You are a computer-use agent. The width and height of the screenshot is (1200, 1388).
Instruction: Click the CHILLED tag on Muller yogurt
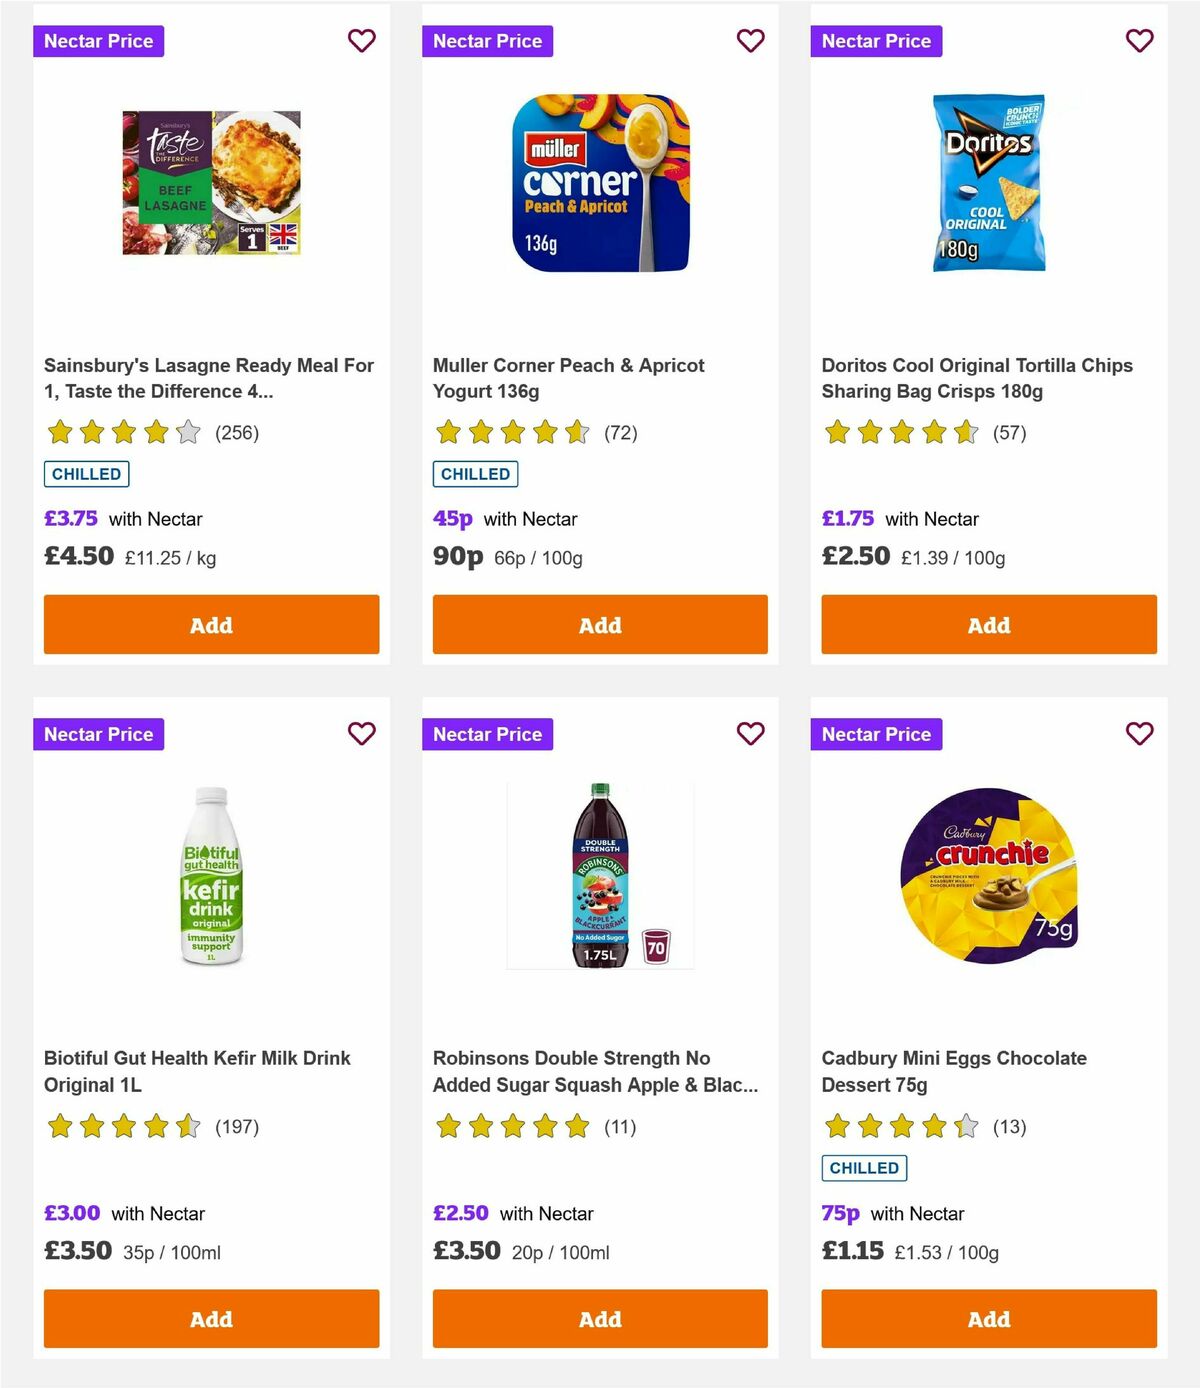475,474
